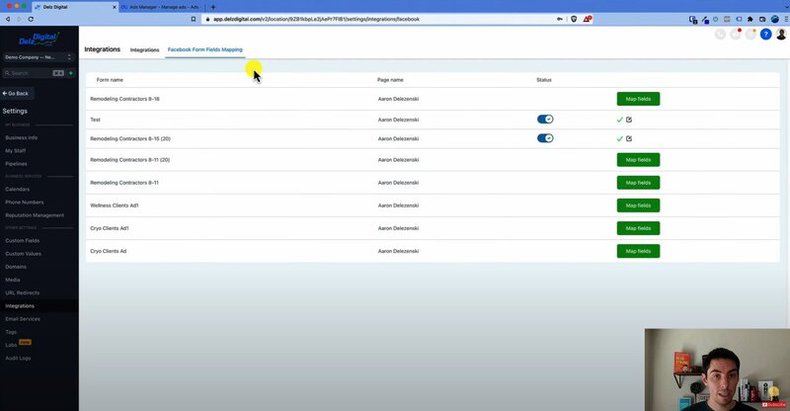Open Email Services settings
790x411 pixels.
23,319
